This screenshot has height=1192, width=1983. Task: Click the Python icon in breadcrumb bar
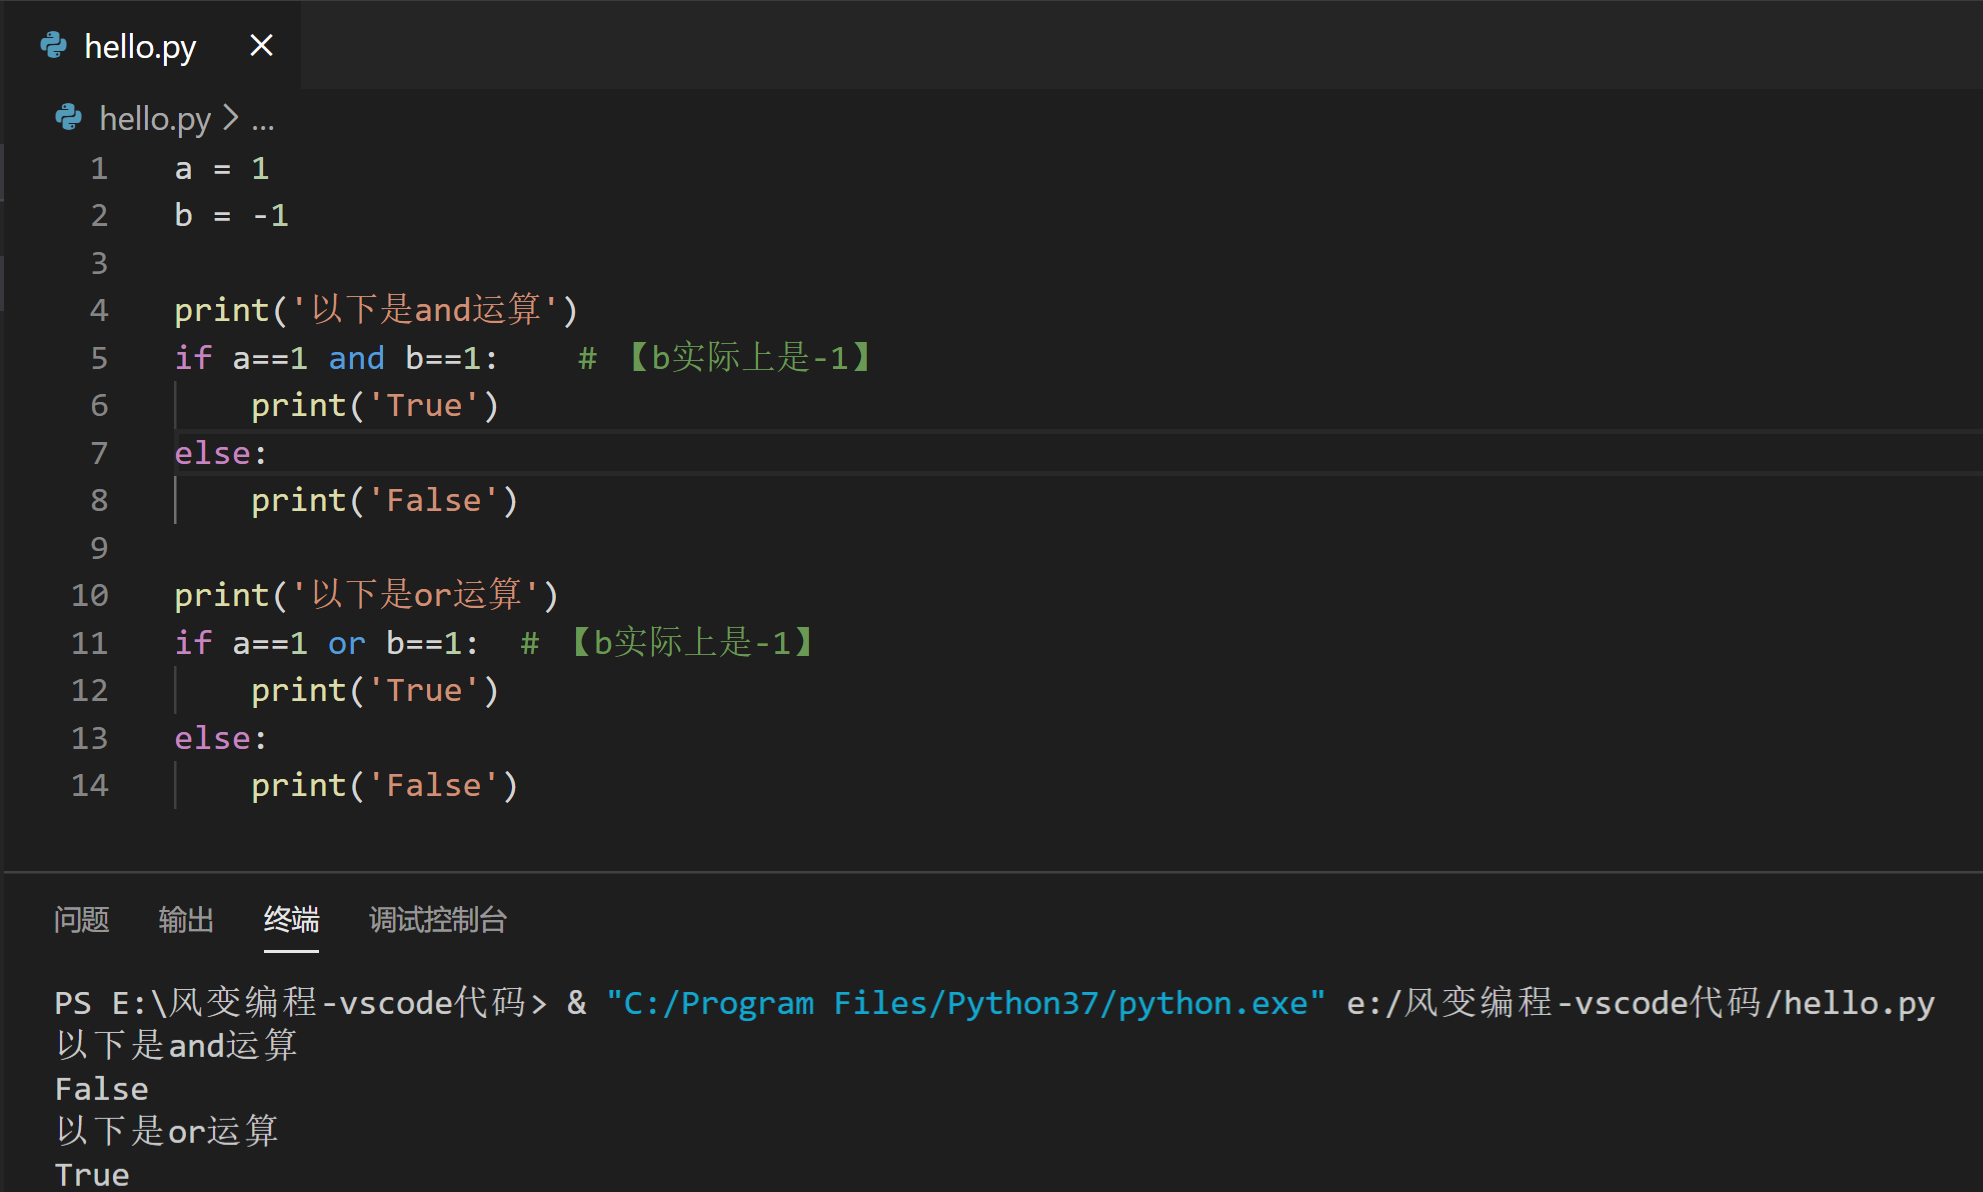[68, 118]
